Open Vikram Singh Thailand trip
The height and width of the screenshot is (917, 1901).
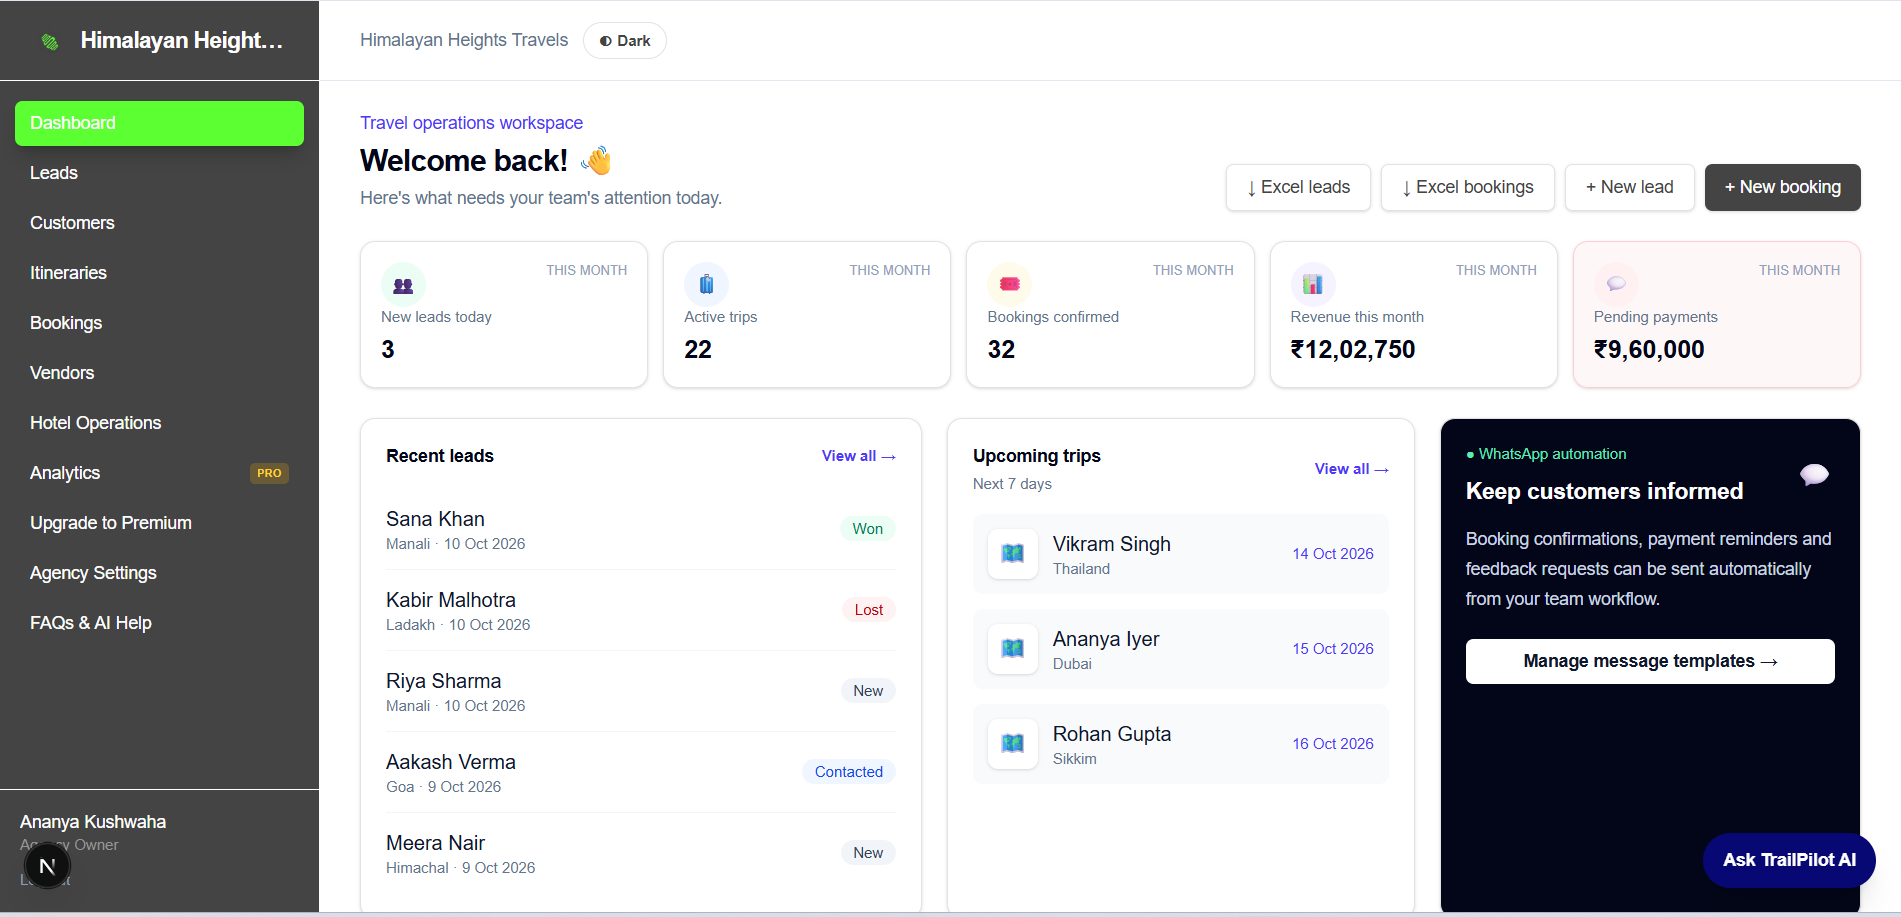point(1180,554)
